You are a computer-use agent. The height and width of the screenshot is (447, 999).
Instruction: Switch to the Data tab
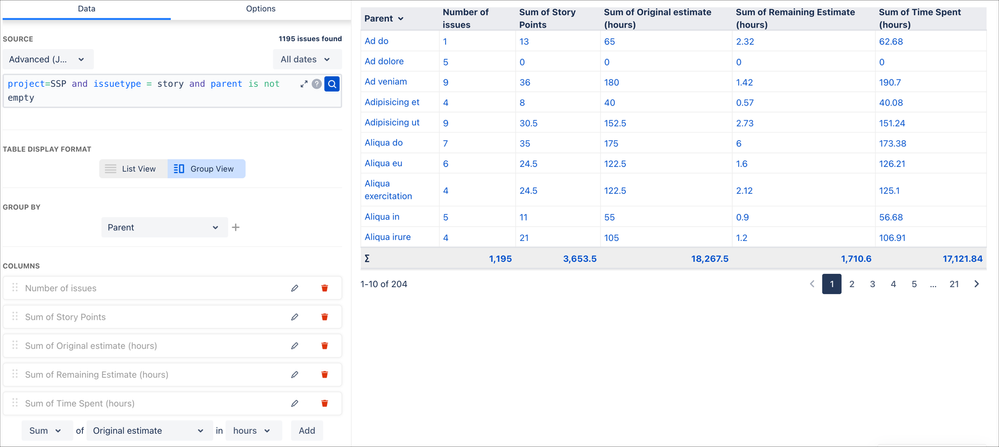pos(87,9)
